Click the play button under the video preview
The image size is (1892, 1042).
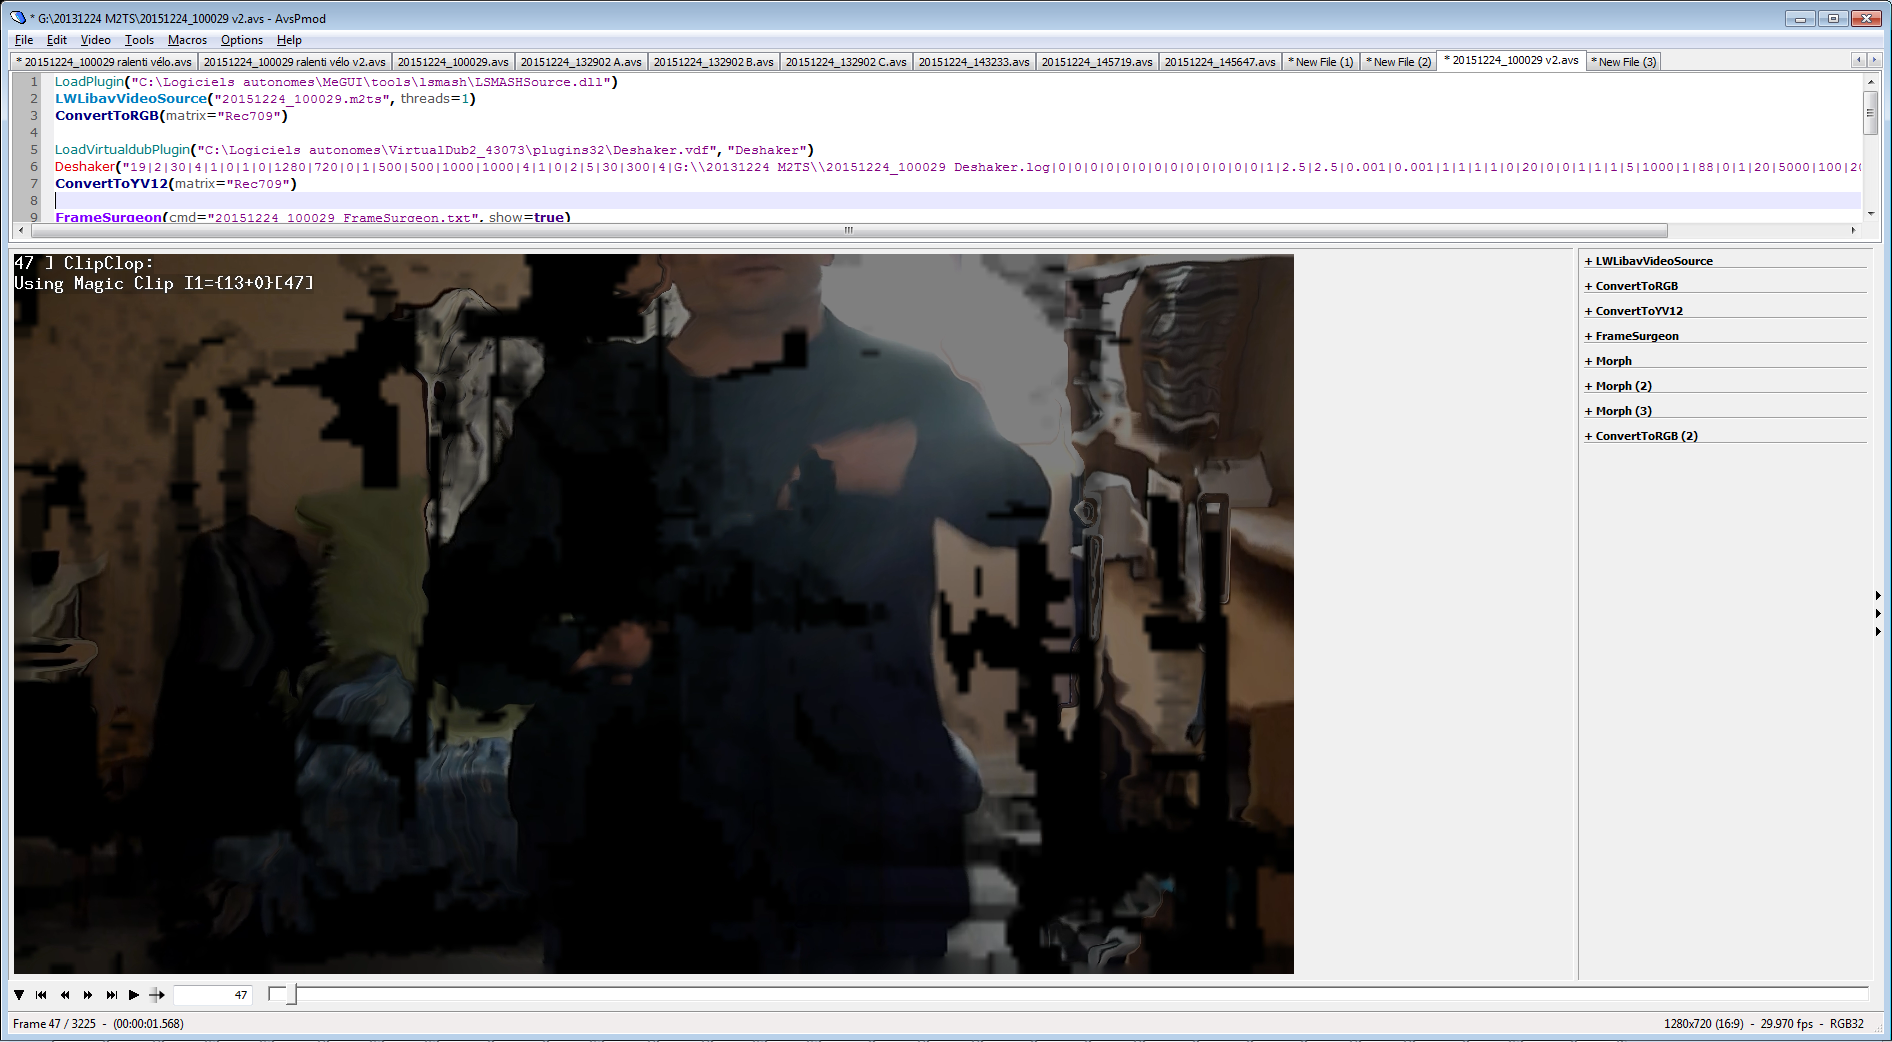point(134,995)
